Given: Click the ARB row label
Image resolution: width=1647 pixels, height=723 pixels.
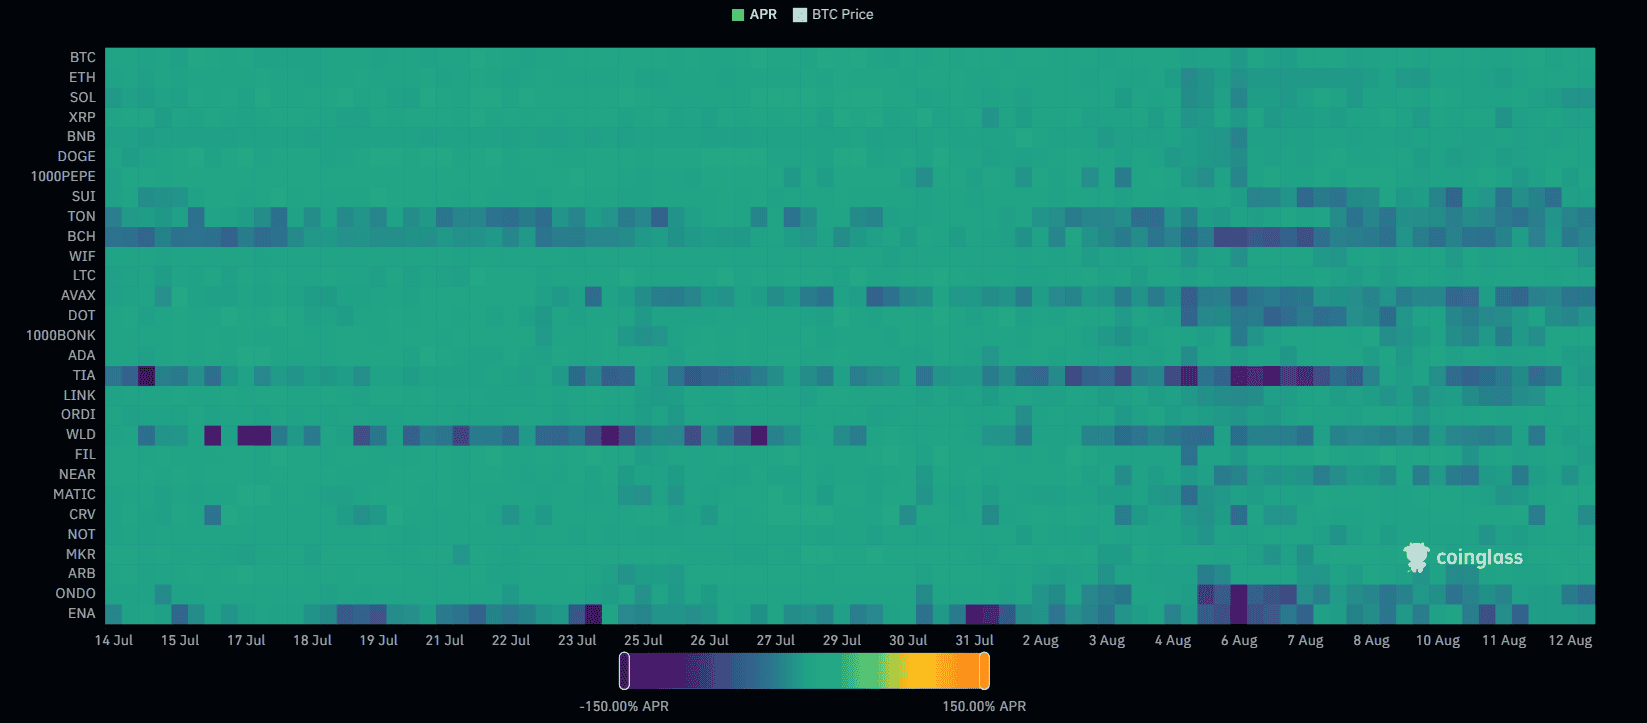Looking at the screenshot, I should coord(82,573).
